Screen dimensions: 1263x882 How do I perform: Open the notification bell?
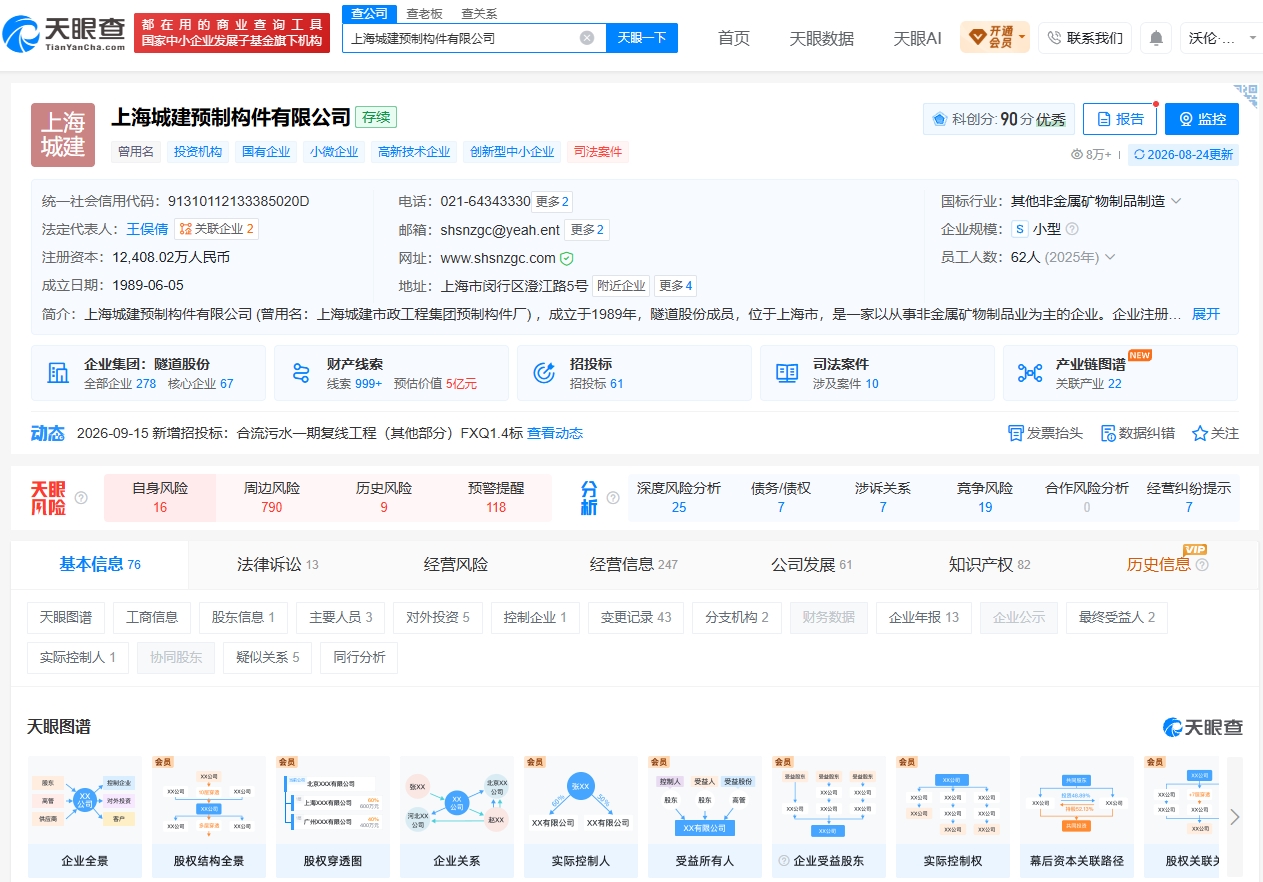pyautogui.click(x=1156, y=38)
